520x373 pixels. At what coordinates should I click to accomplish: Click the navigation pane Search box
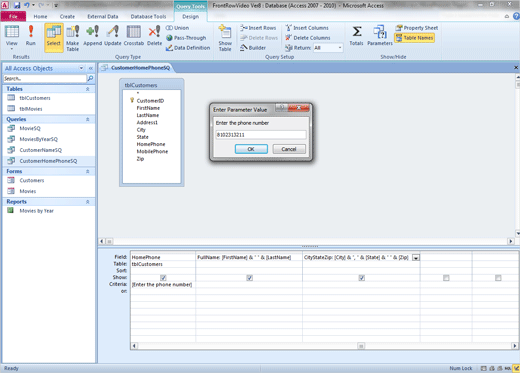(45, 78)
